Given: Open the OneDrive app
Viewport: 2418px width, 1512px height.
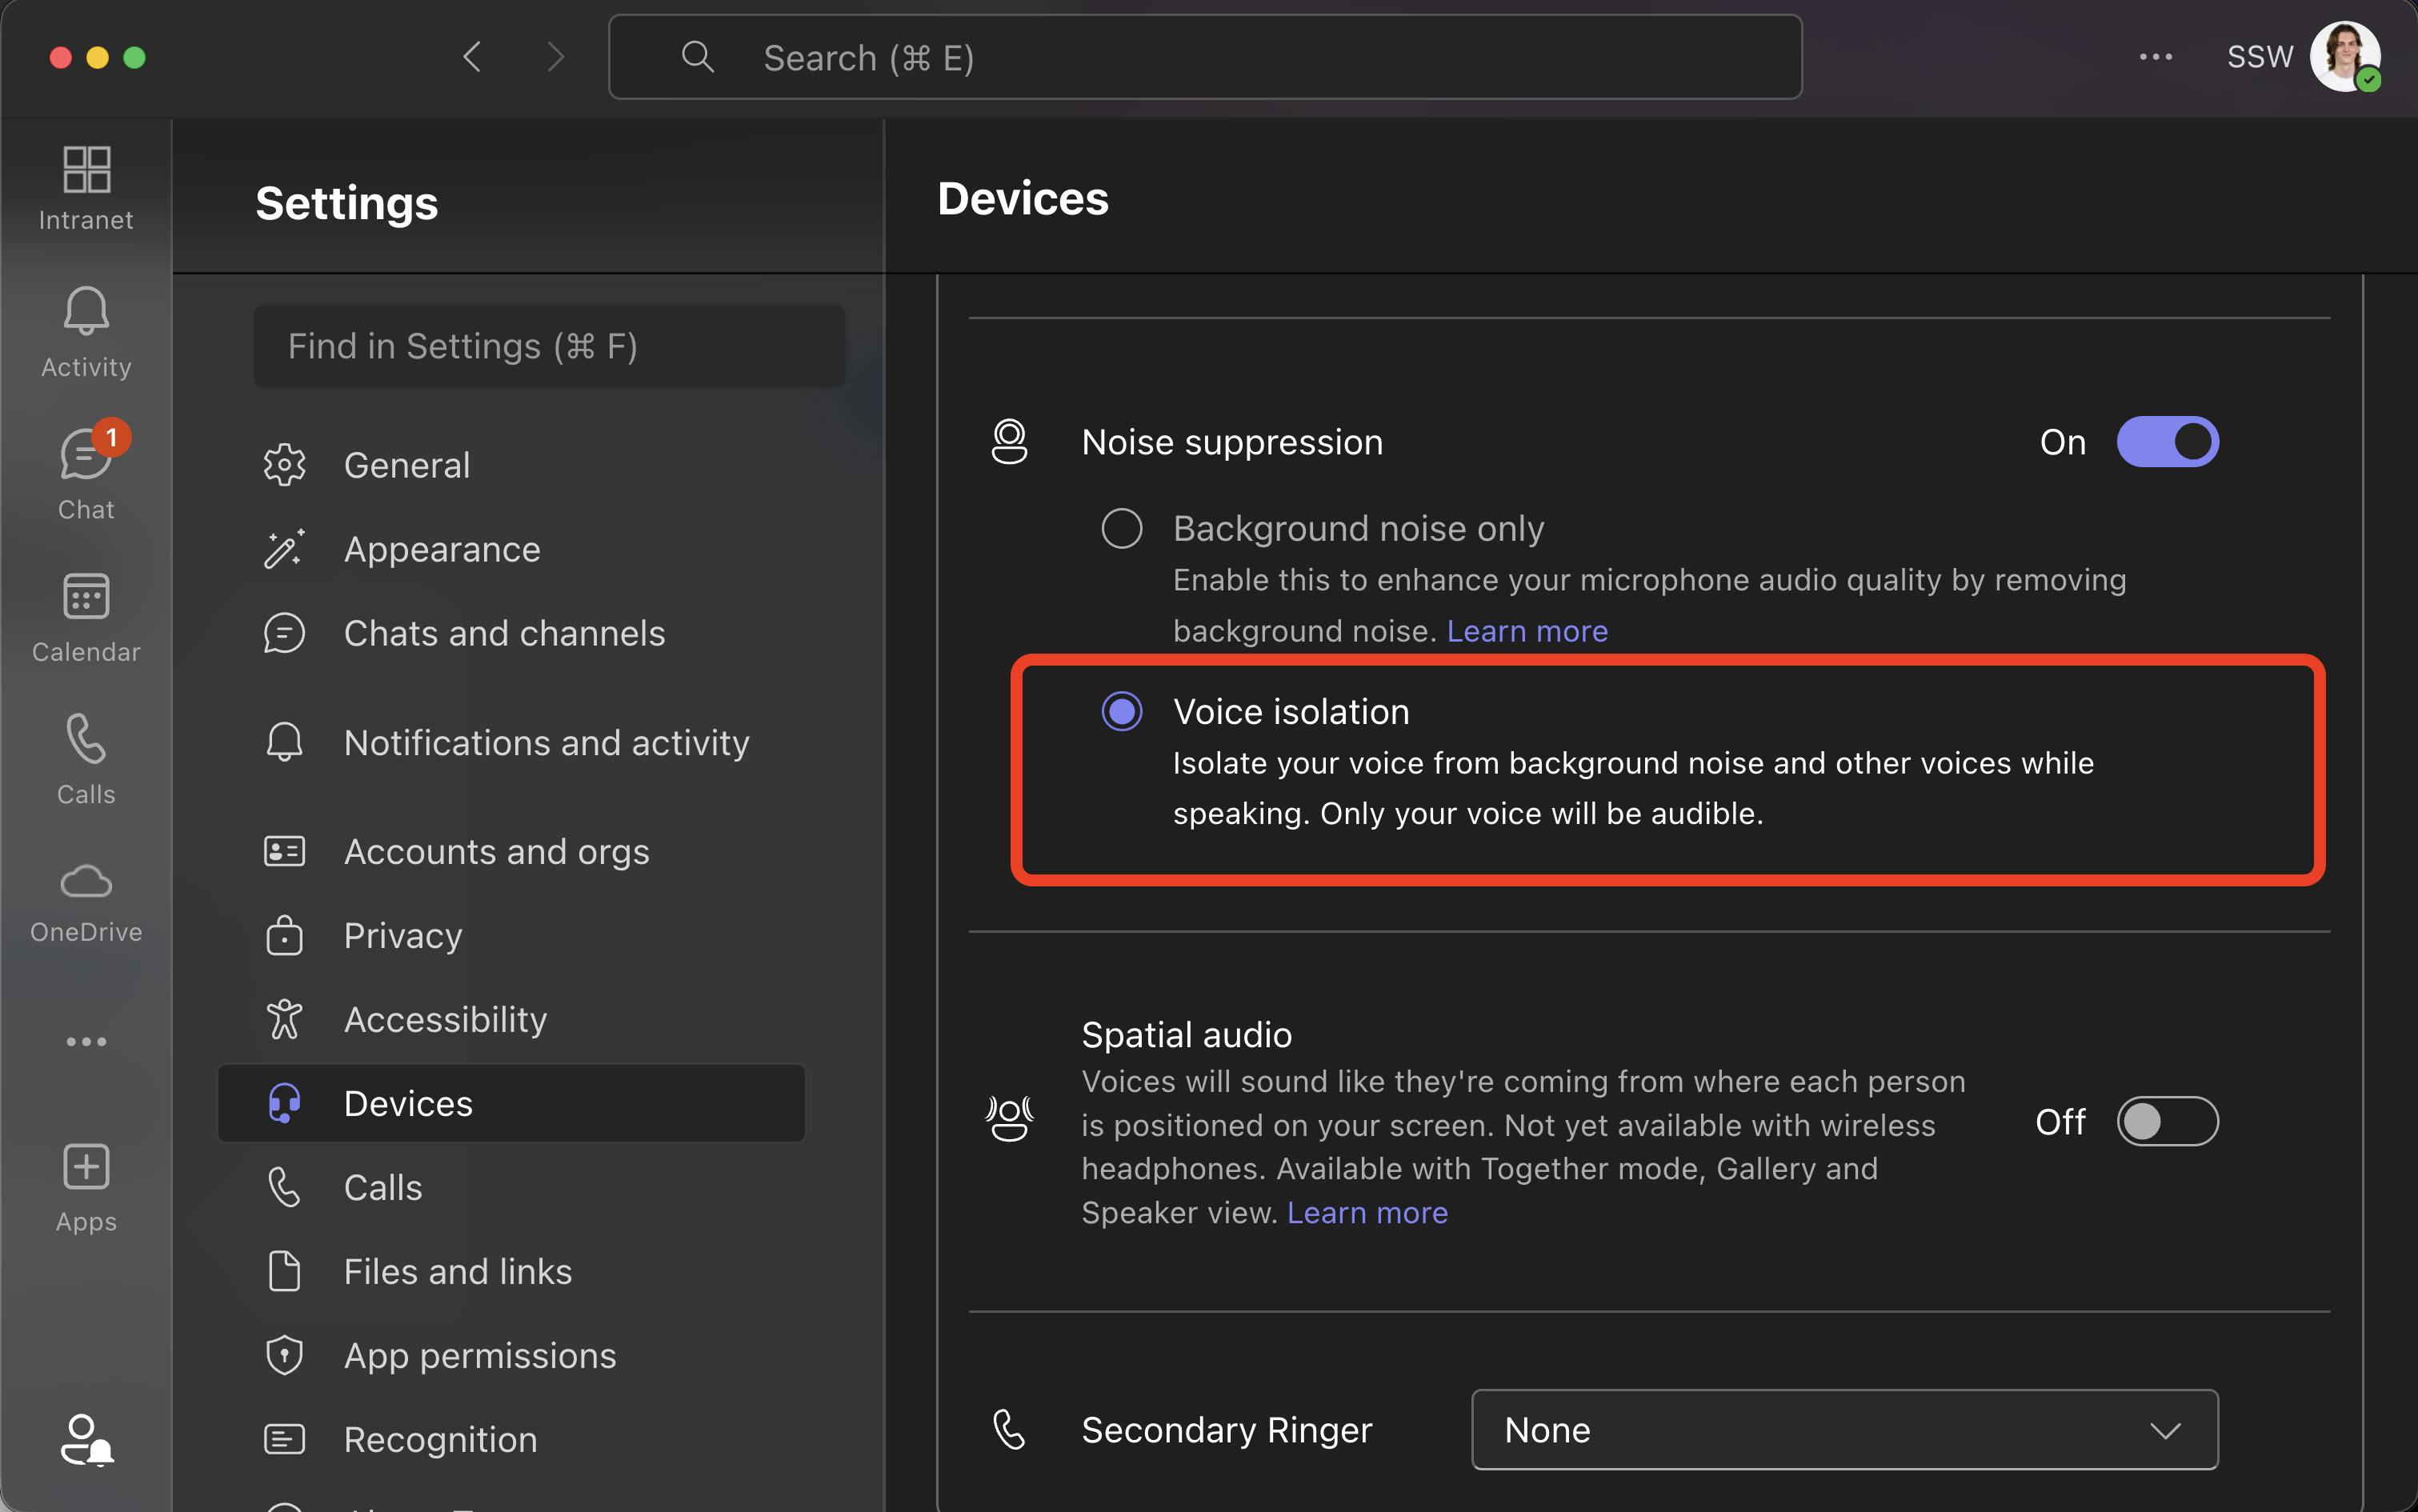Looking at the screenshot, I should point(86,900).
